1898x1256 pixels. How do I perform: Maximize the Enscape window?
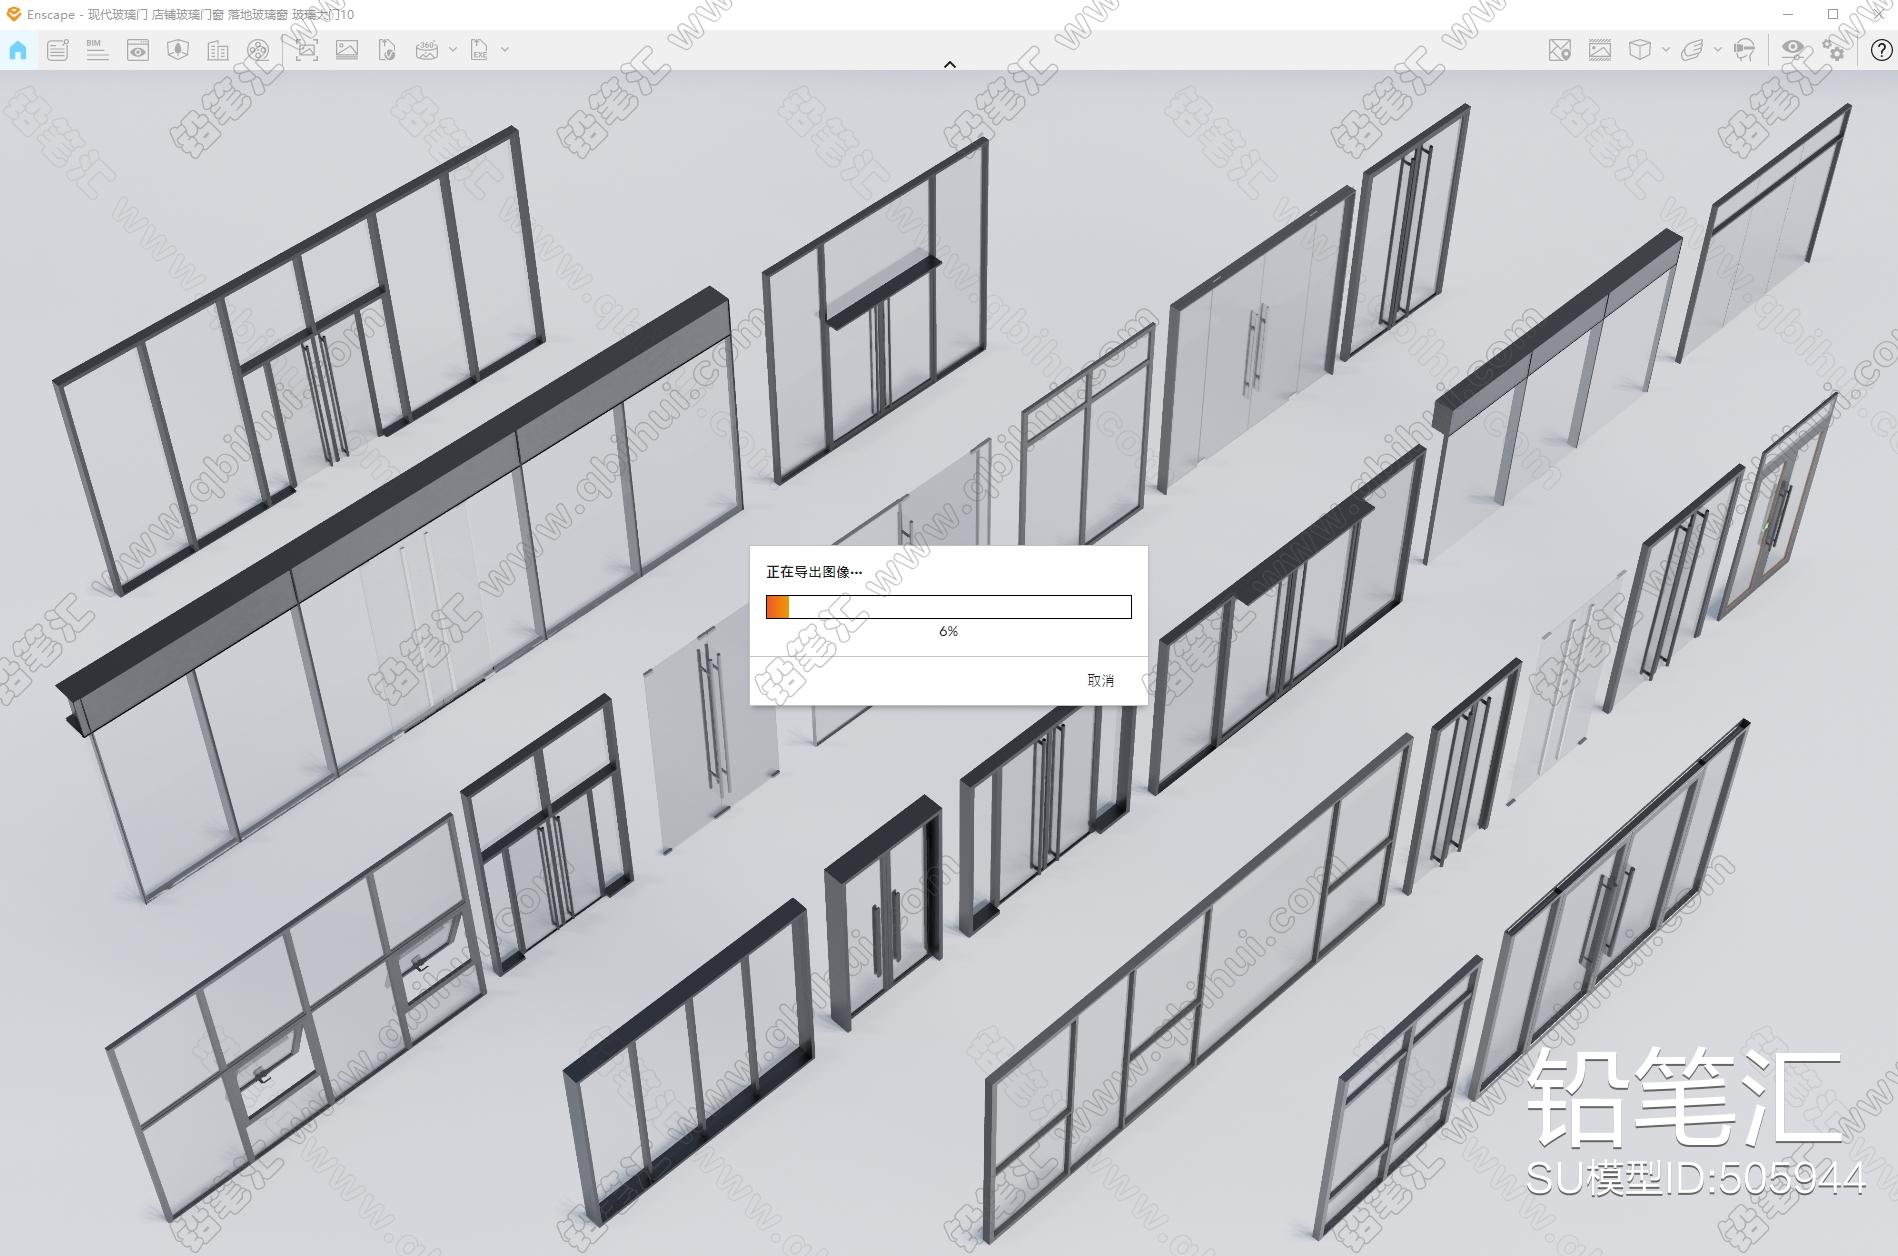tap(1833, 14)
